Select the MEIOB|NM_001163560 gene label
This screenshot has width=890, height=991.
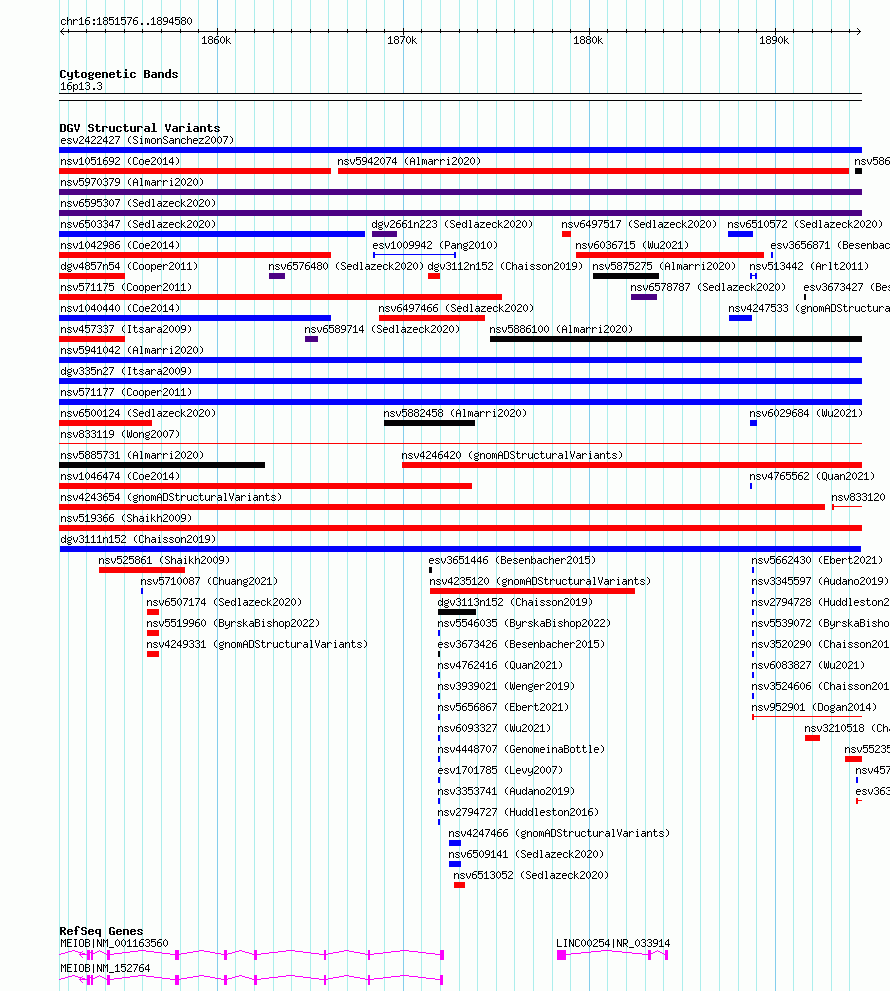114,943
